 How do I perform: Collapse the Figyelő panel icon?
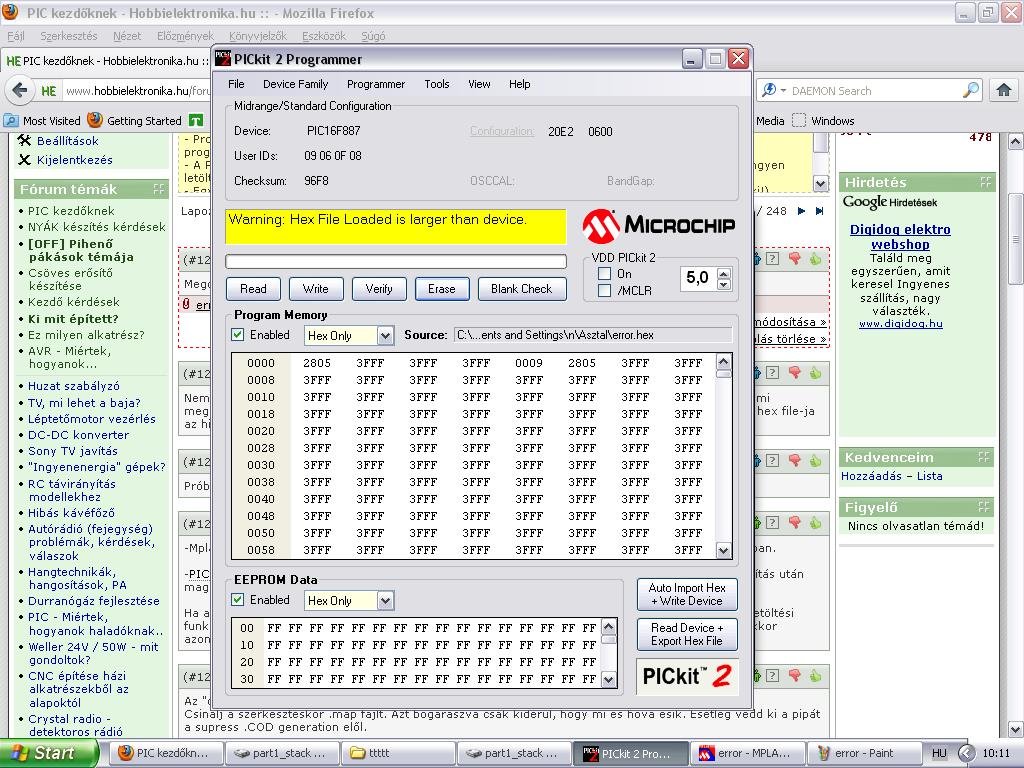click(x=984, y=507)
